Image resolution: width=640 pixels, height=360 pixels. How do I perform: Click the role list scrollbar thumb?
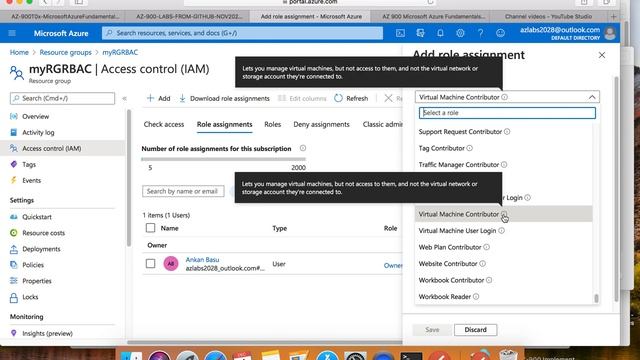tap(596, 298)
